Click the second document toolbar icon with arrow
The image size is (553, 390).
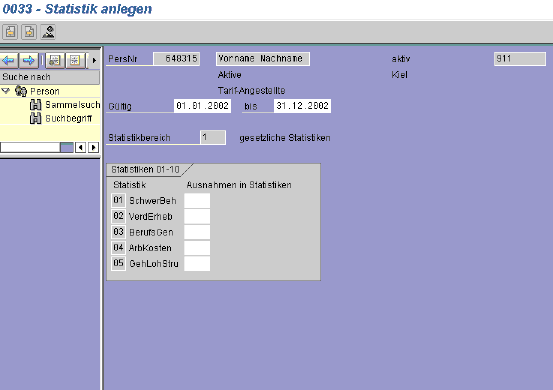tap(29, 32)
